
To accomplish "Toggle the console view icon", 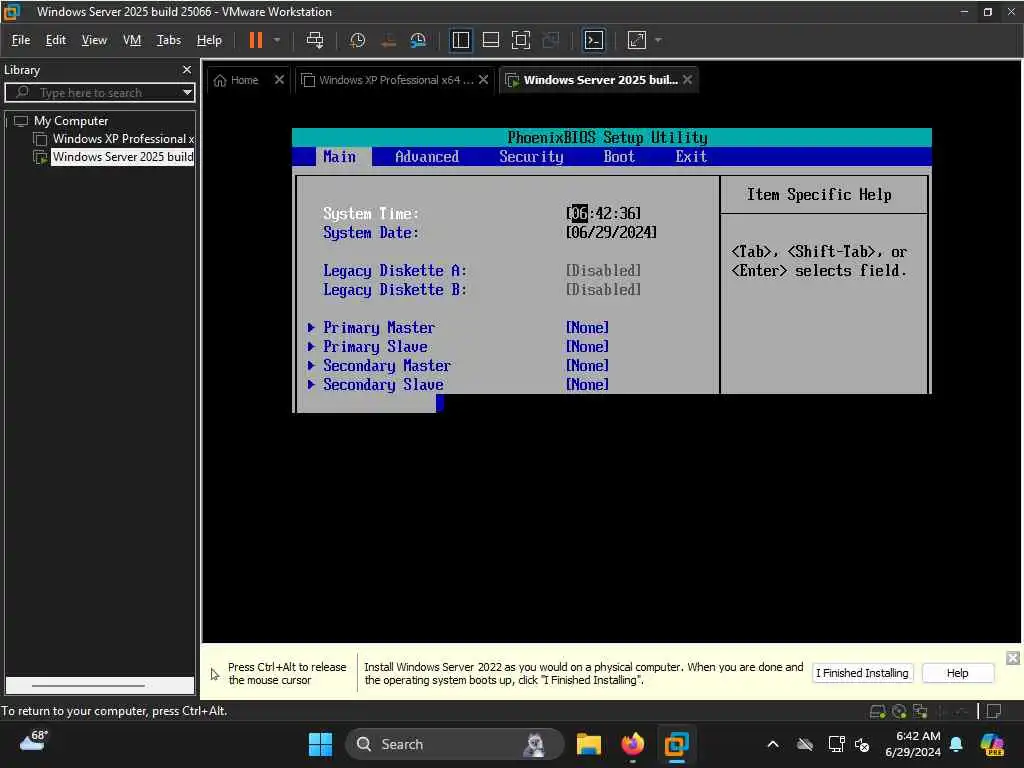I will (x=594, y=40).
